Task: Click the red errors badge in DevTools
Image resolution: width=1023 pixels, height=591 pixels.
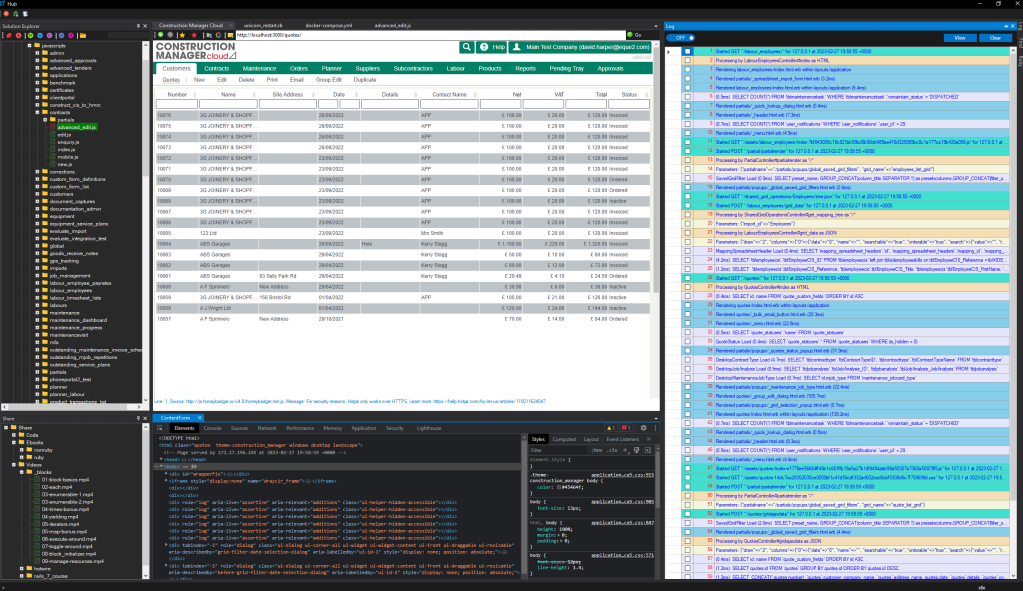Action: 626,428
